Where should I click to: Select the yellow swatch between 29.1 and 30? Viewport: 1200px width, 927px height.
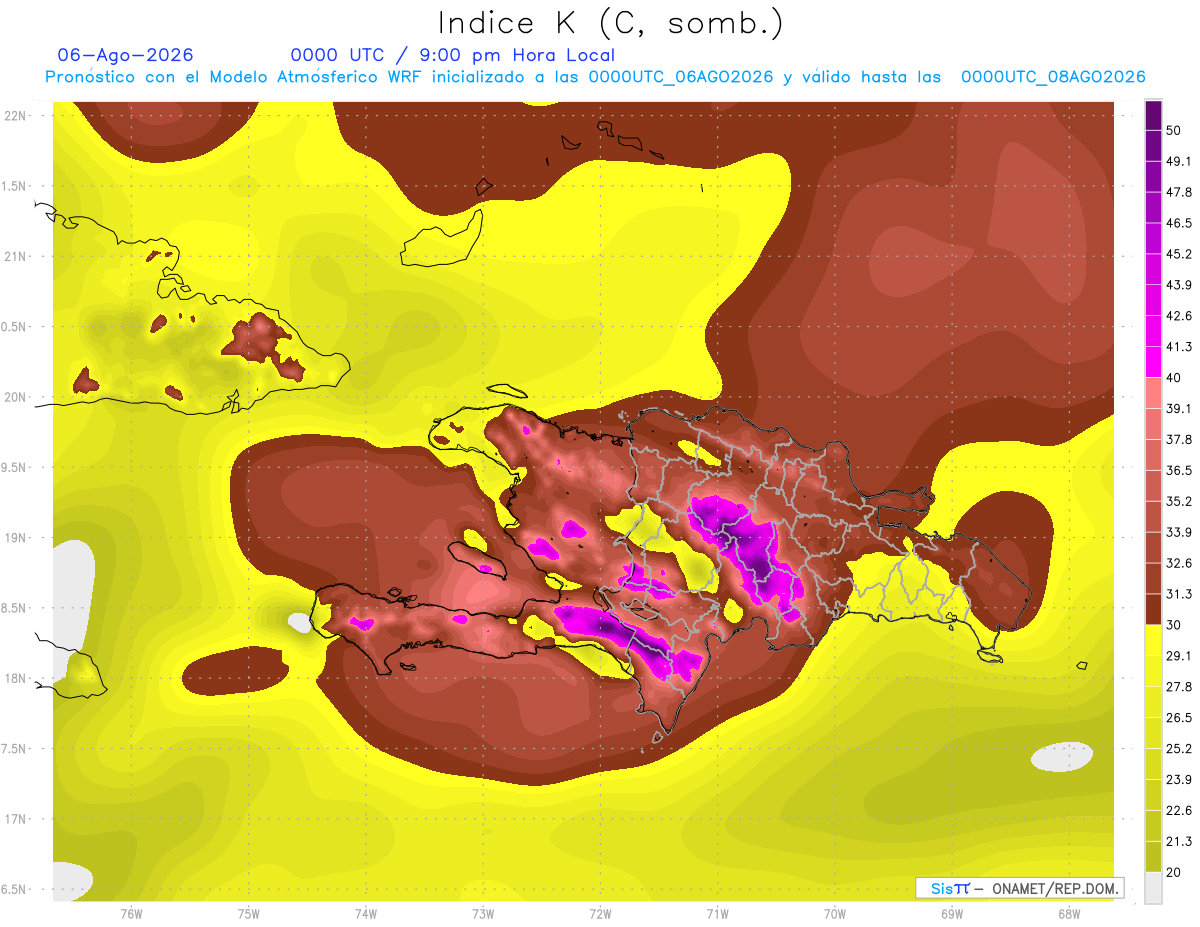coord(1154,640)
